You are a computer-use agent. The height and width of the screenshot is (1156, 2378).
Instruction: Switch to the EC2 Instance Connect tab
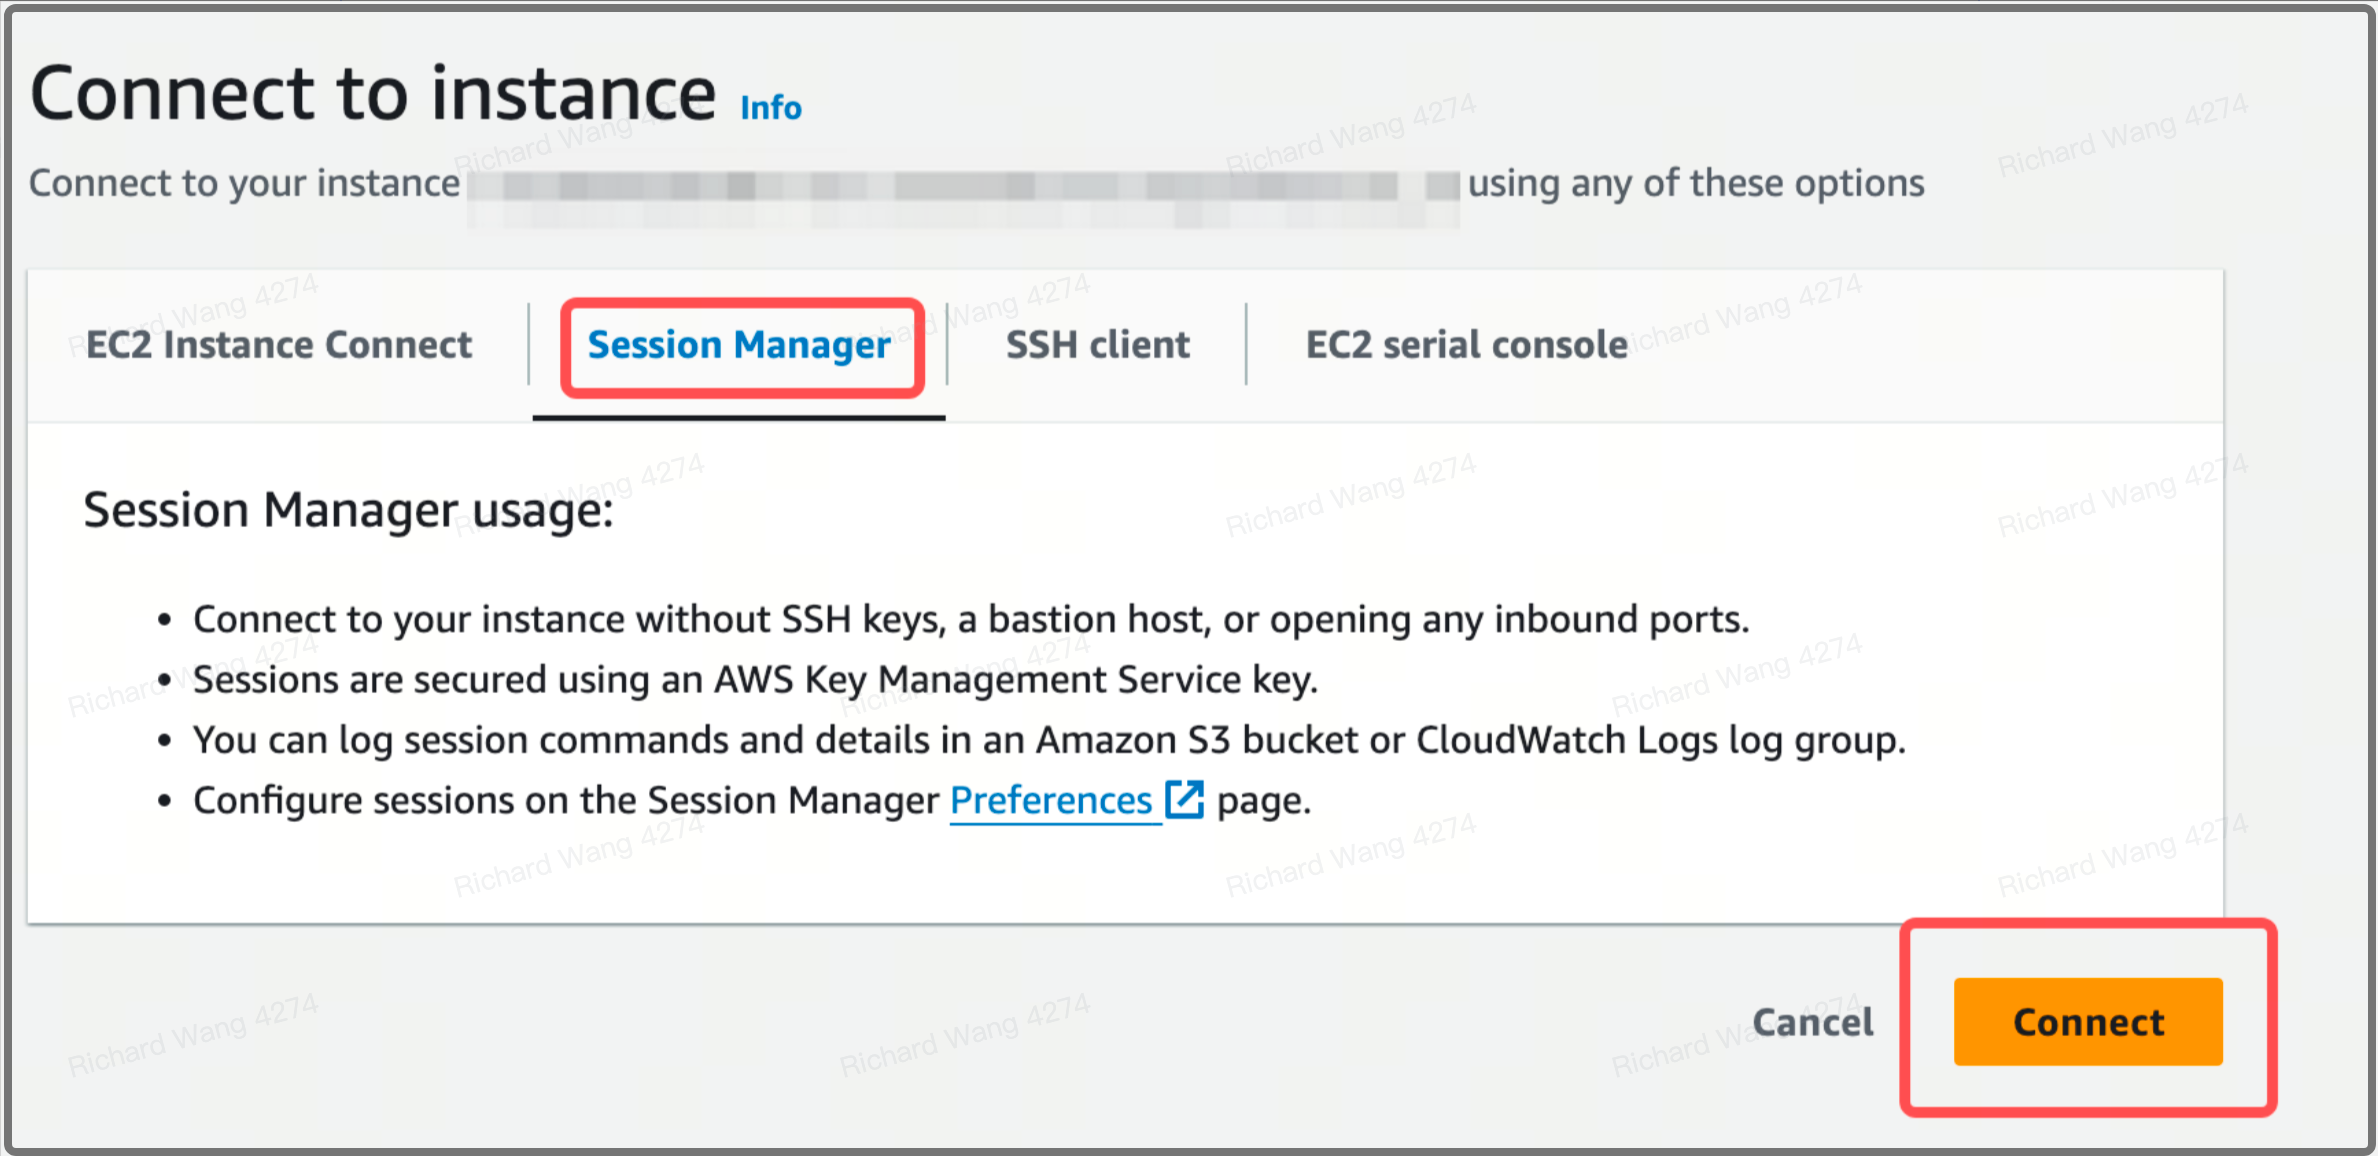pos(278,345)
